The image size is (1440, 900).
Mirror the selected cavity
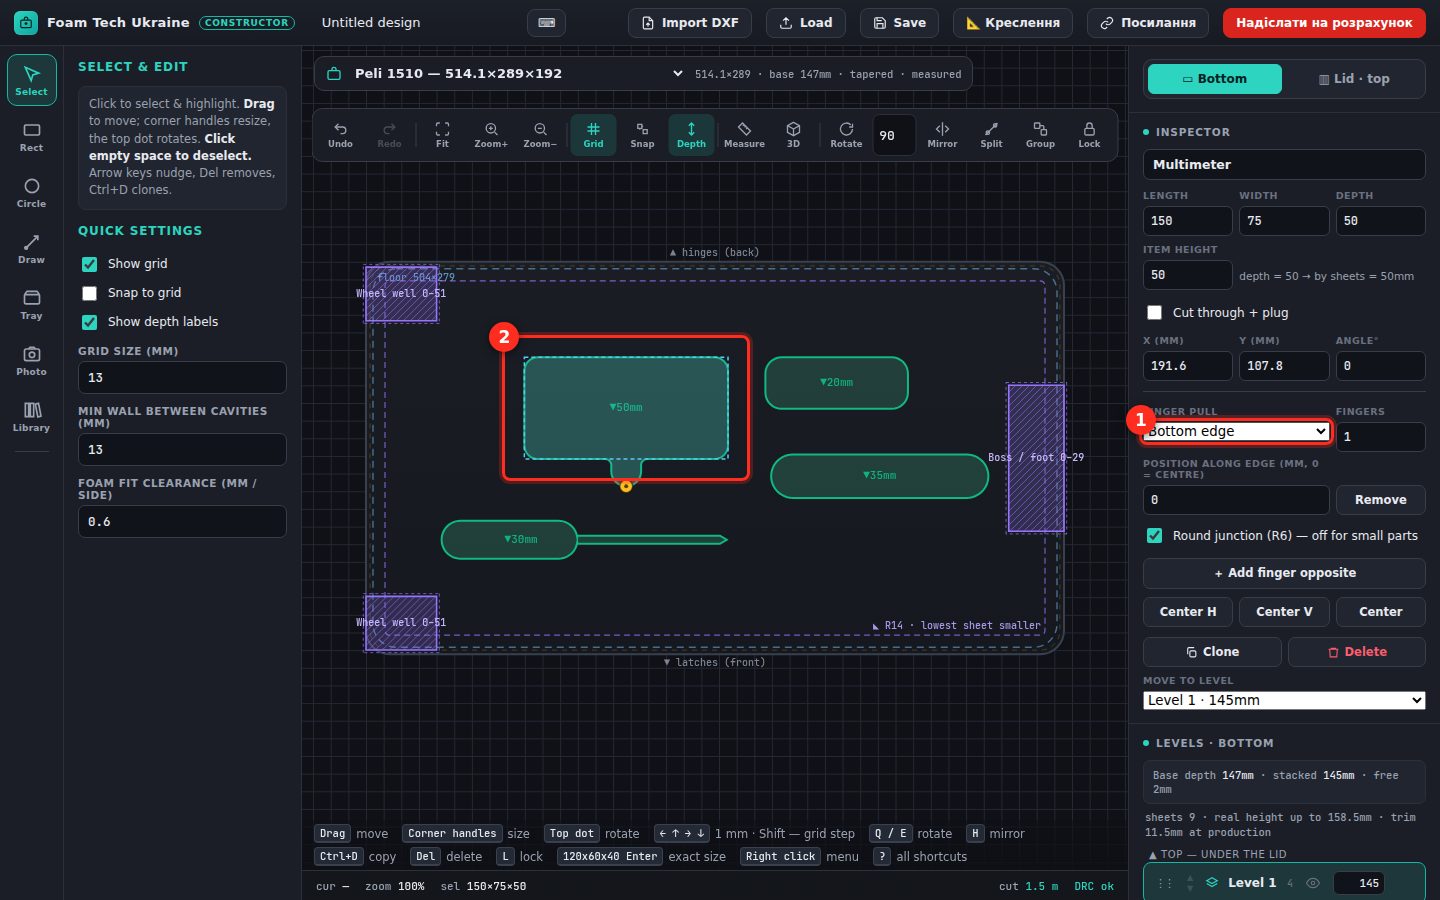942,135
